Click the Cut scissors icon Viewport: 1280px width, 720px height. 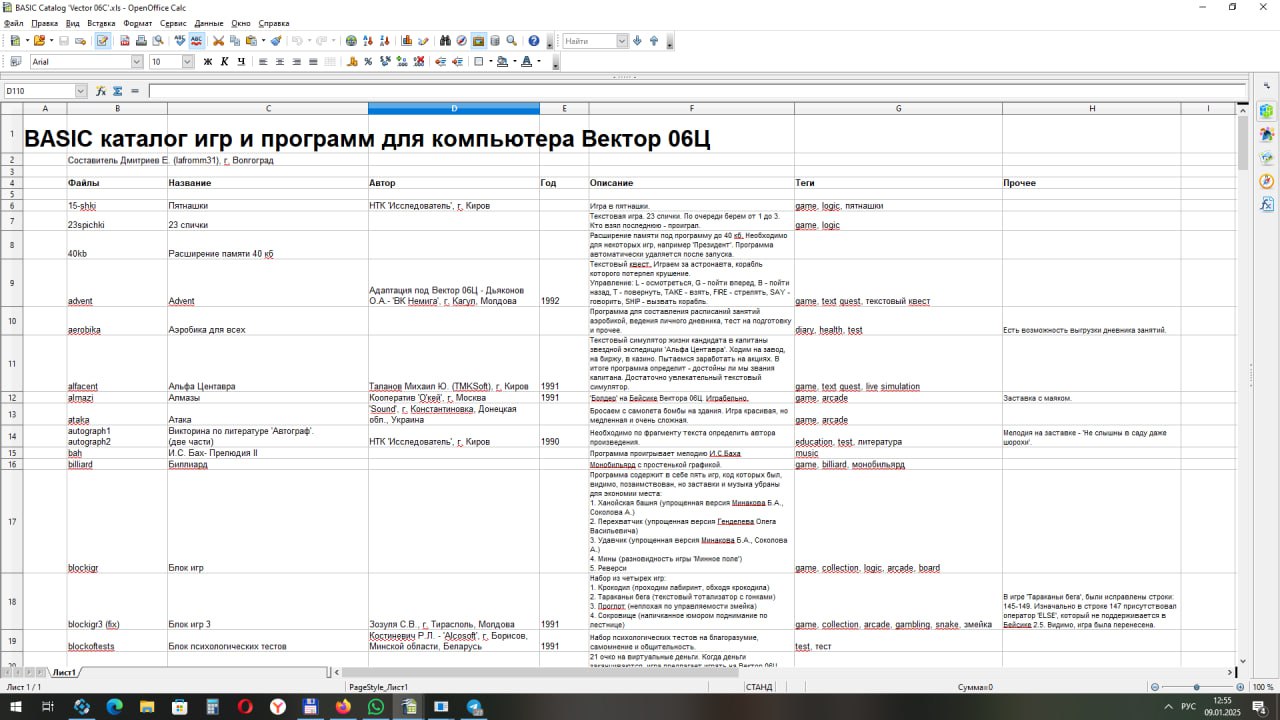218,41
